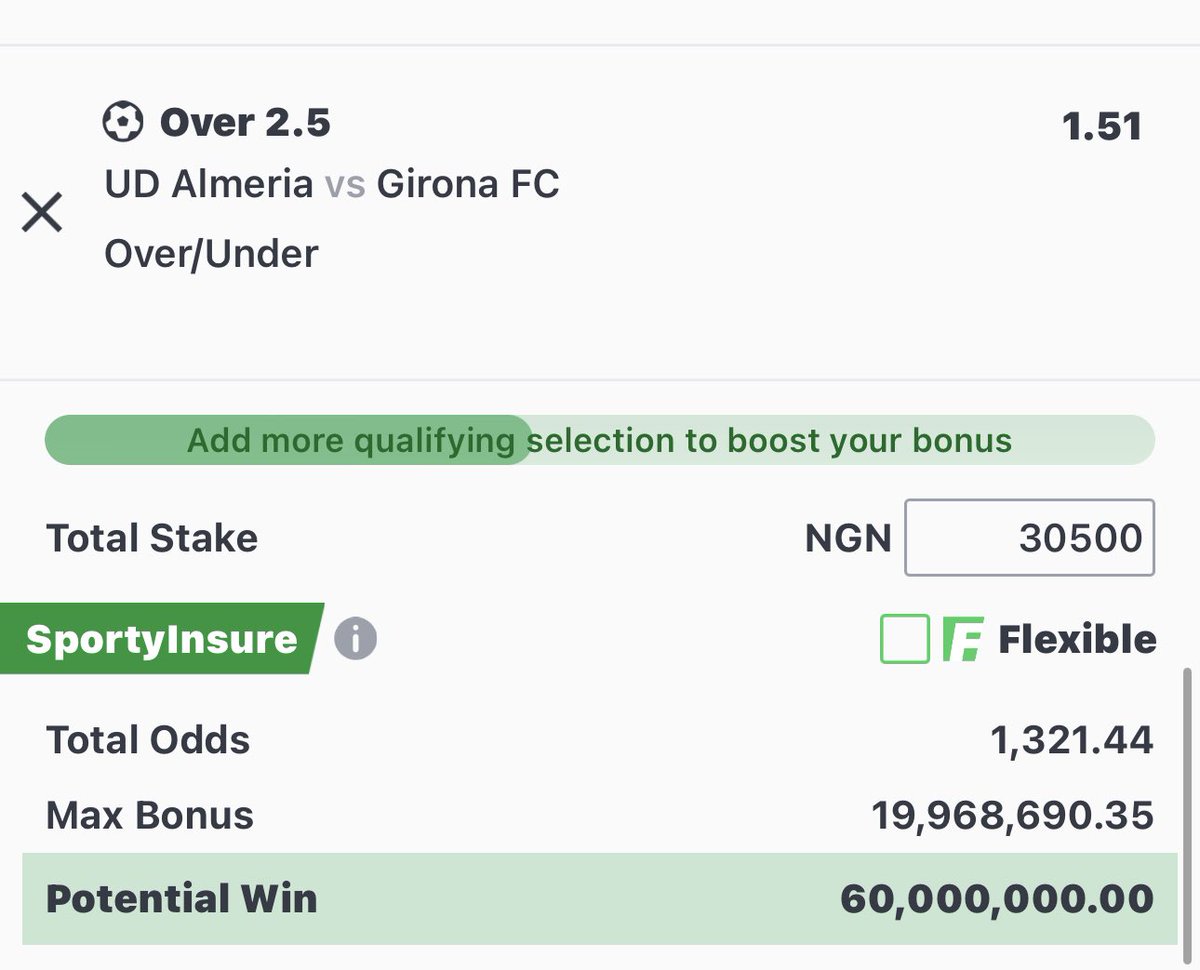This screenshot has height=970, width=1200.
Task: Click the Over/Under market label
Action: [211, 253]
